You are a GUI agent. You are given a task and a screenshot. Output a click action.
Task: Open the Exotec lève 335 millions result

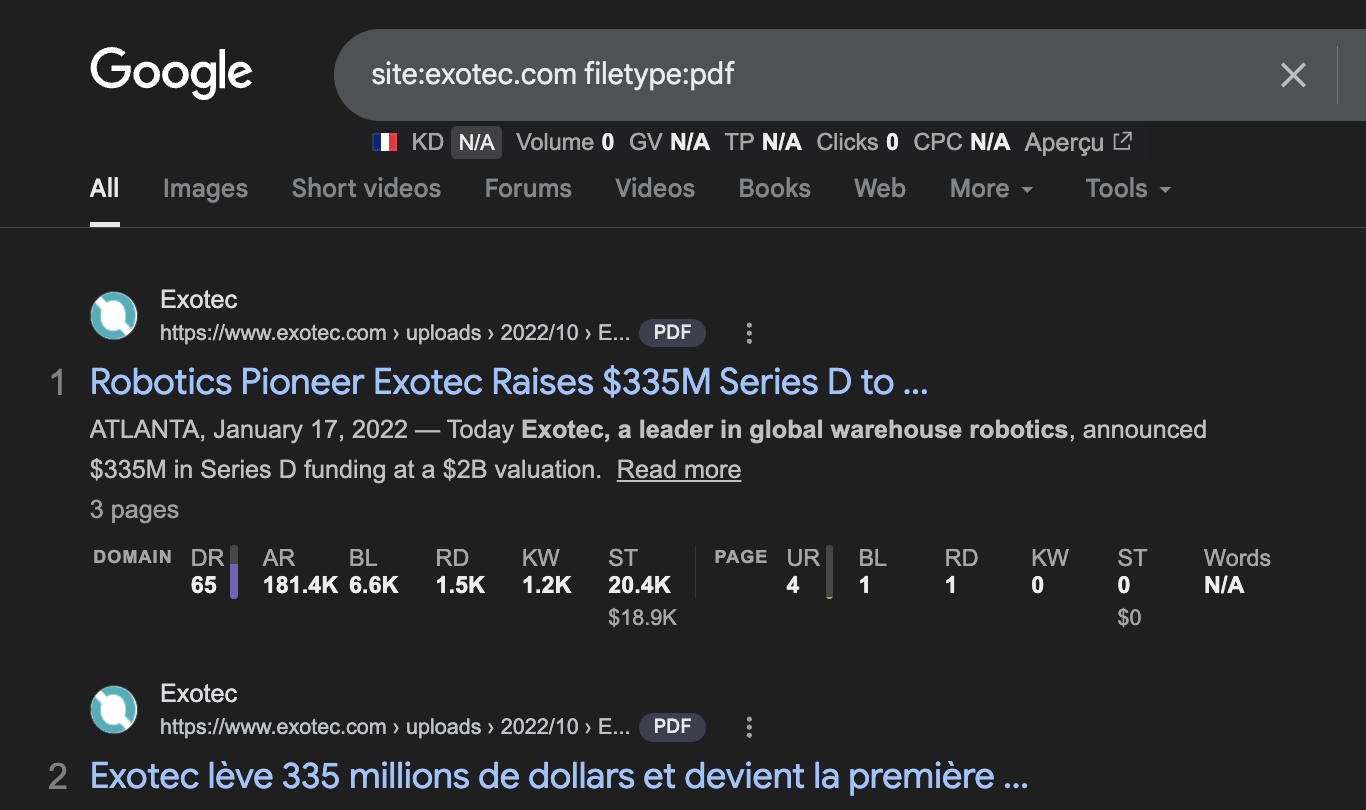(558, 776)
